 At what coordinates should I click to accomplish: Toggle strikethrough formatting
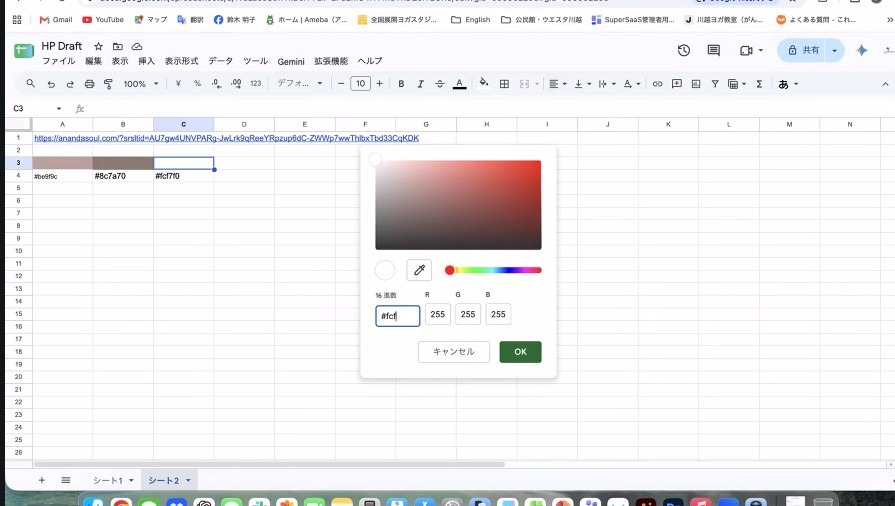click(440, 84)
